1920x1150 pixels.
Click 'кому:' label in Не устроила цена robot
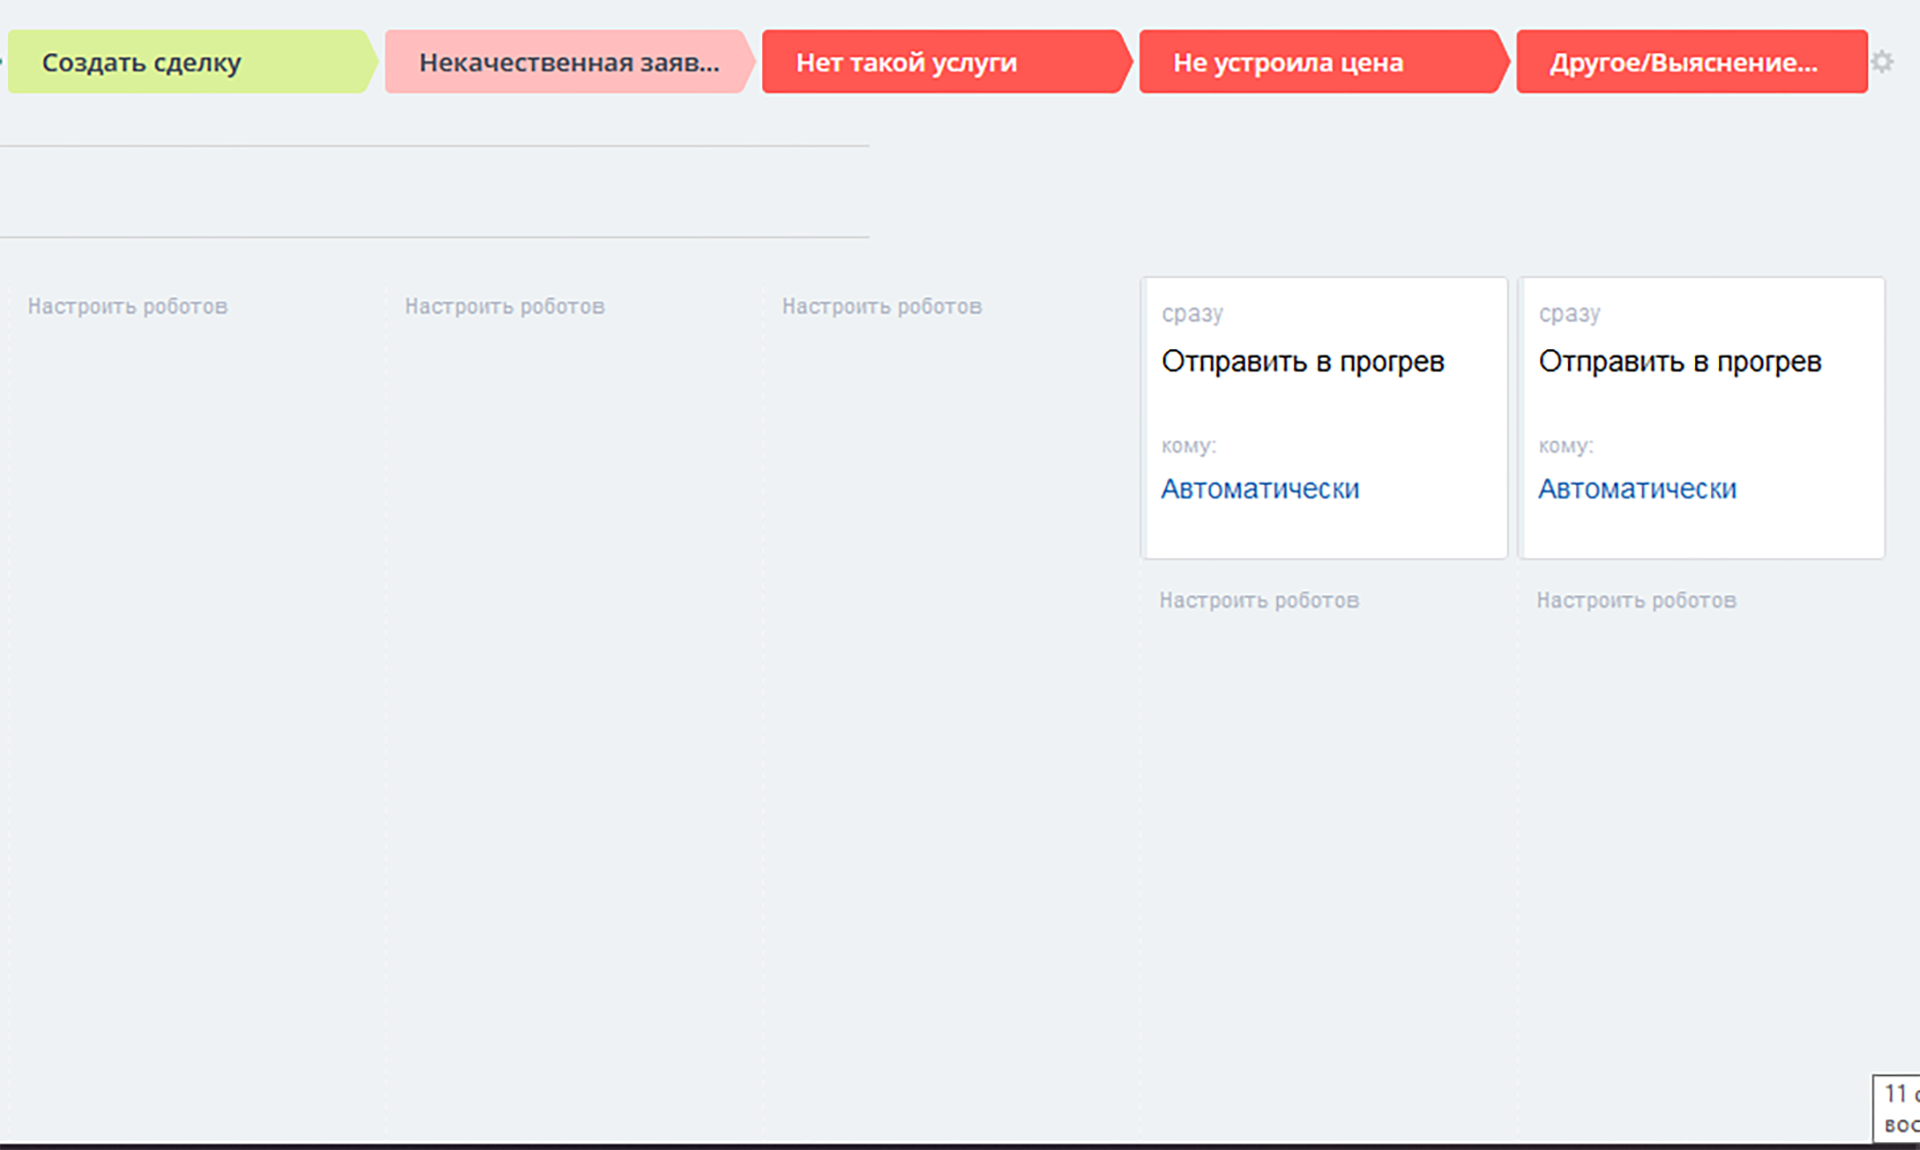[x=1187, y=446]
